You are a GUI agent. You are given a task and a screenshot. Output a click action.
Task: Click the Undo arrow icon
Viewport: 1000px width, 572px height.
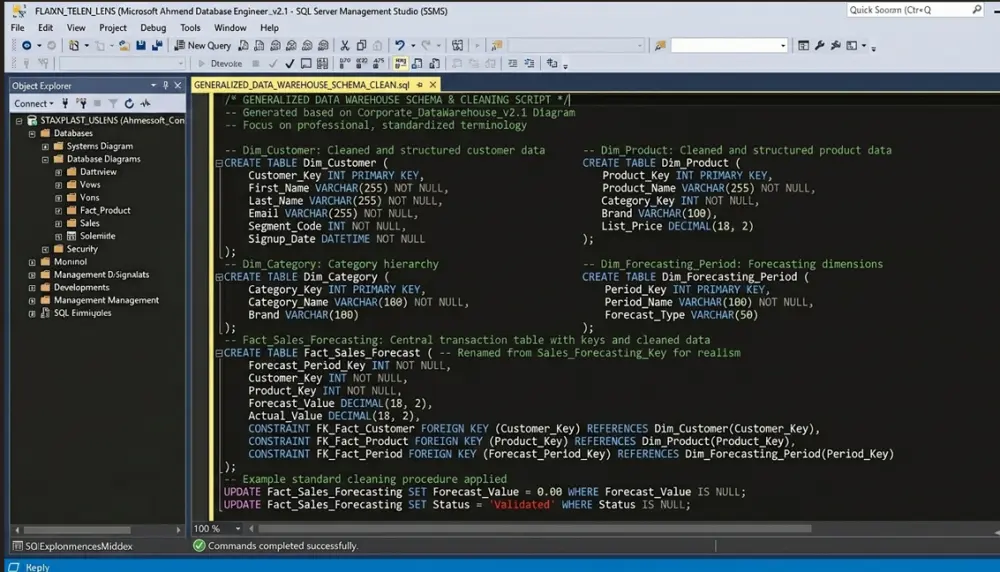point(399,45)
